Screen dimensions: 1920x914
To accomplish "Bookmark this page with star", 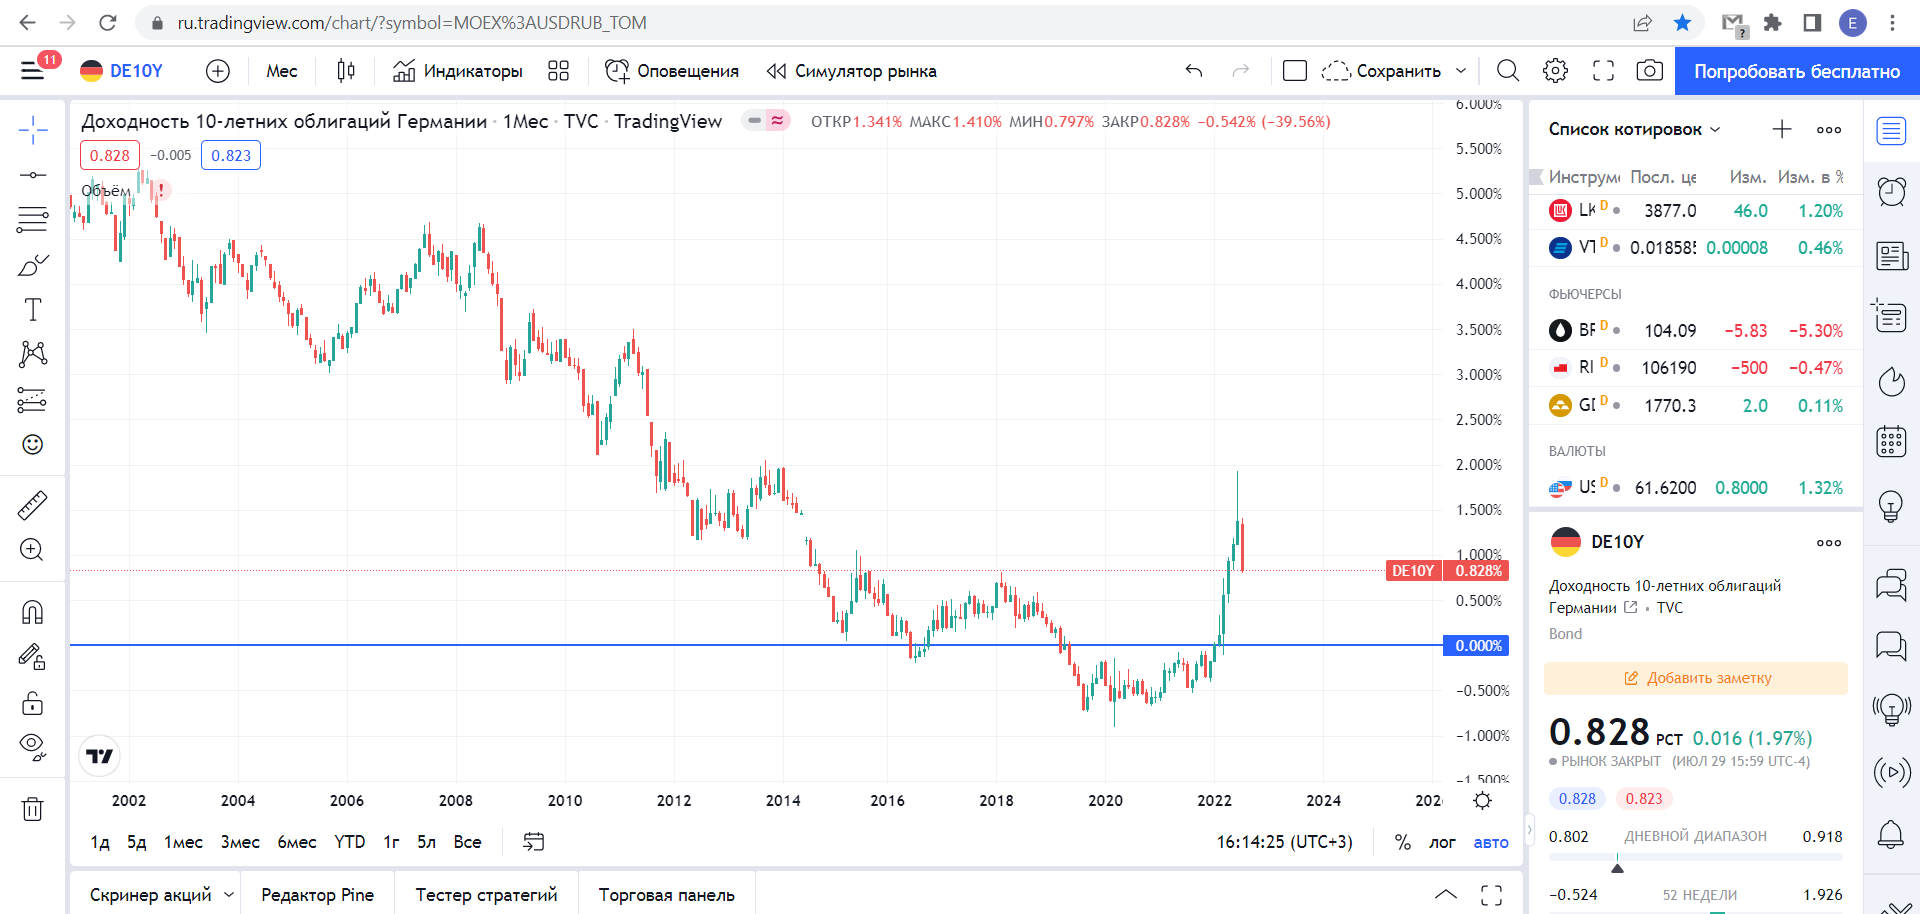I will (x=1682, y=22).
